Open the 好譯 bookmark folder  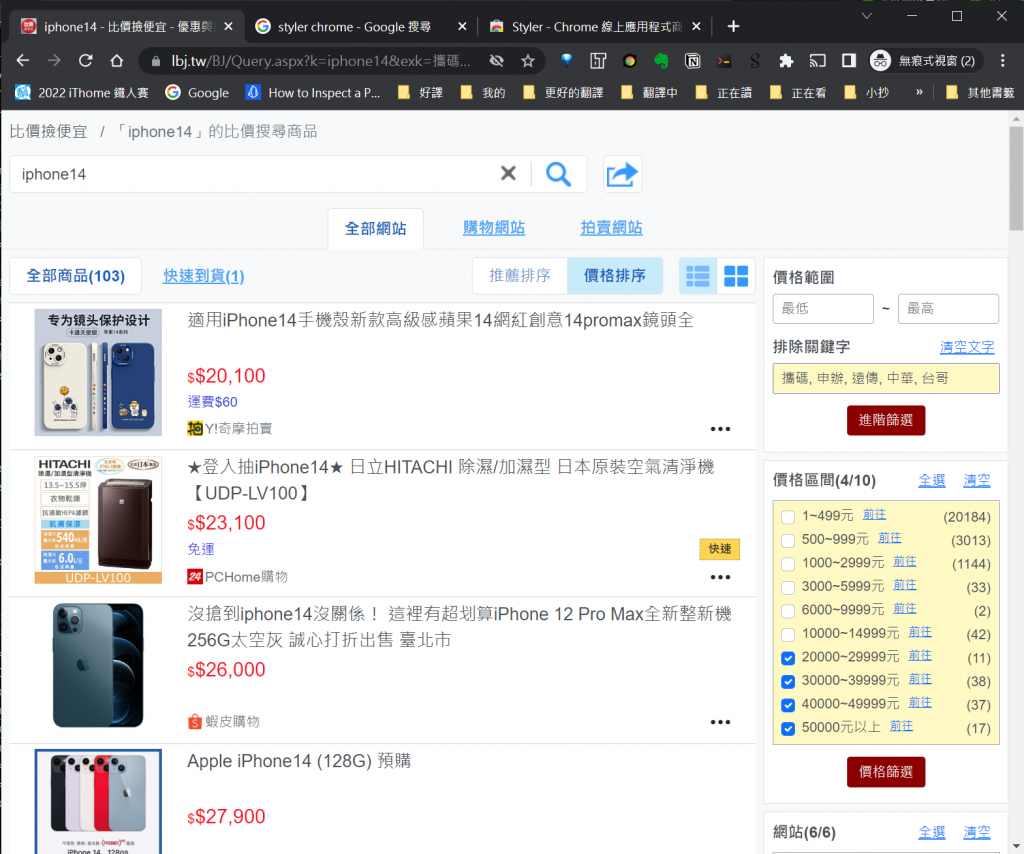(421, 93)
